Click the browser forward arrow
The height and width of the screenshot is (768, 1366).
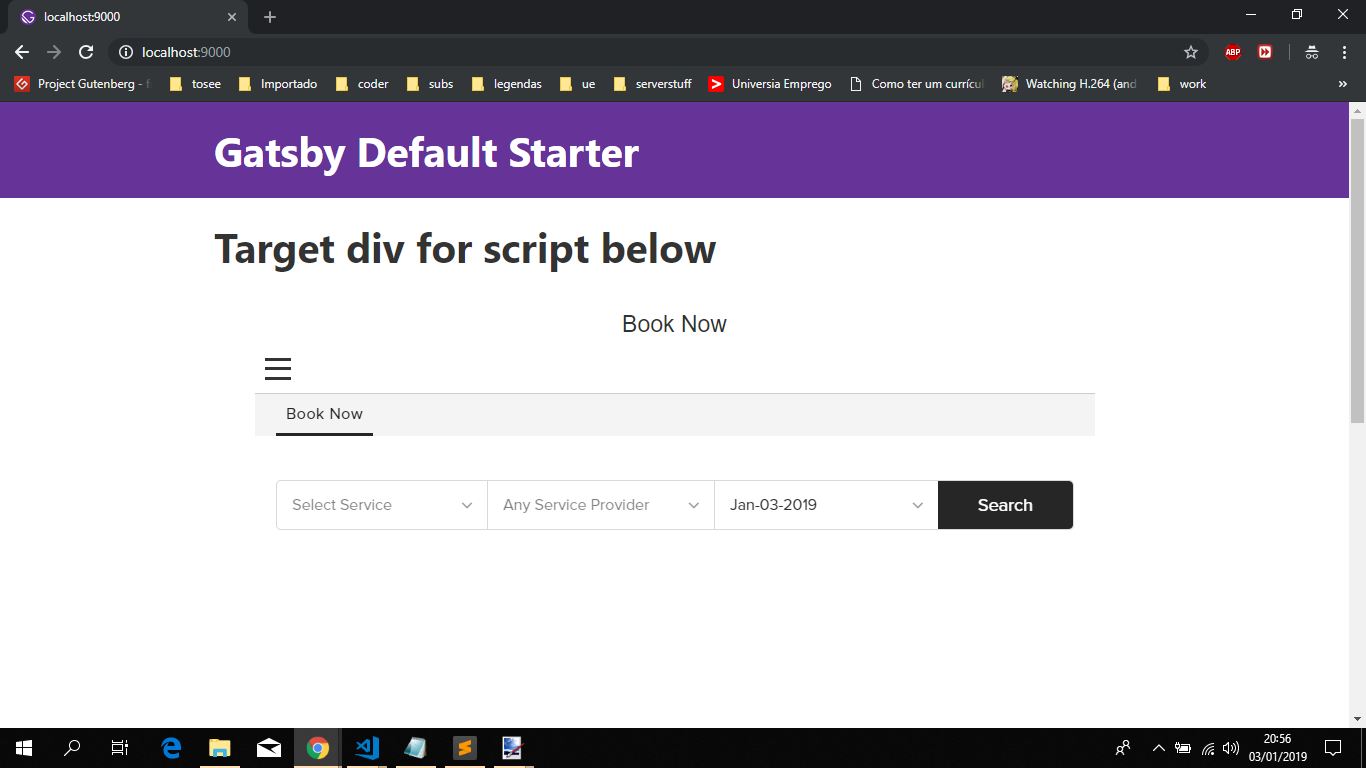[x=54, y=52]
